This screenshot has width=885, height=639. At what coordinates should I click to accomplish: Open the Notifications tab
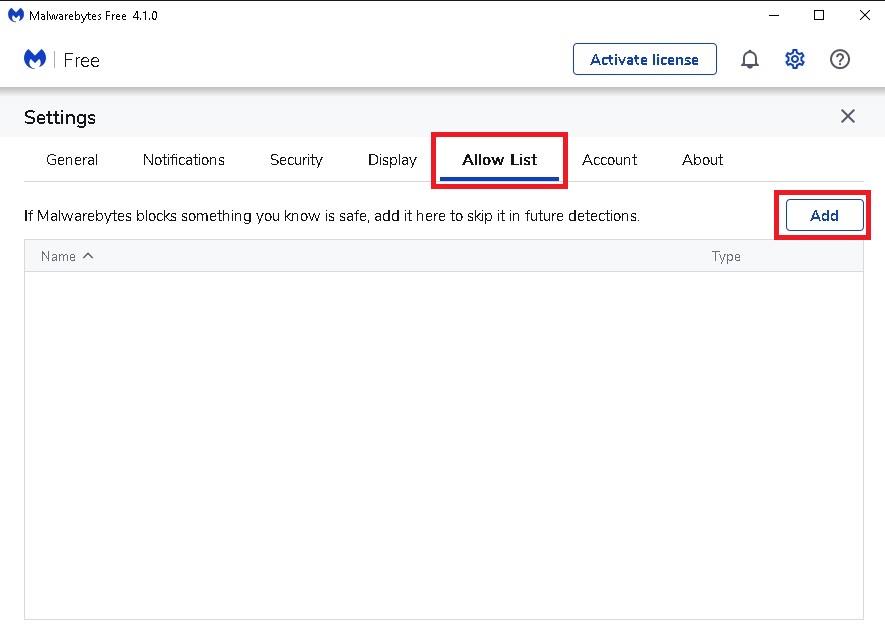tap(183, 160)
